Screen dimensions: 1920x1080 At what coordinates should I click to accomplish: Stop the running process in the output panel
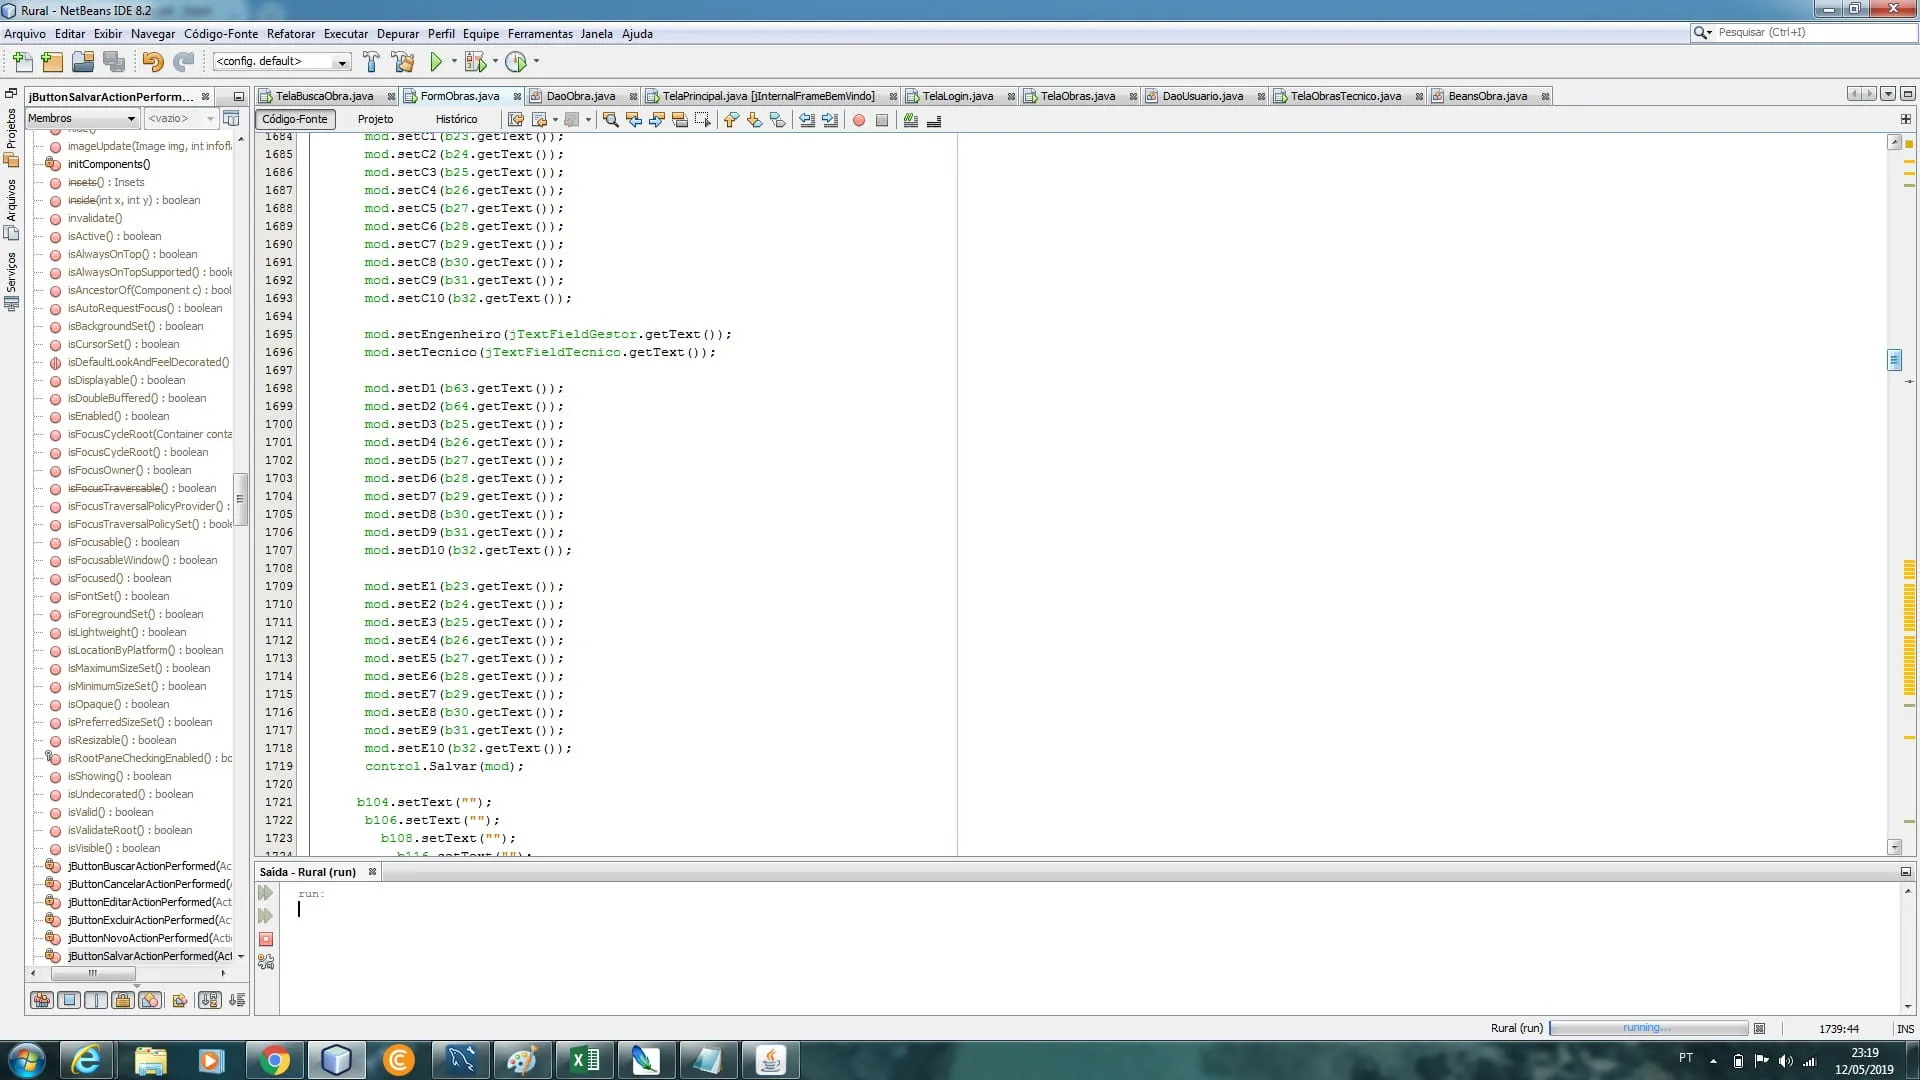[266, 939]
